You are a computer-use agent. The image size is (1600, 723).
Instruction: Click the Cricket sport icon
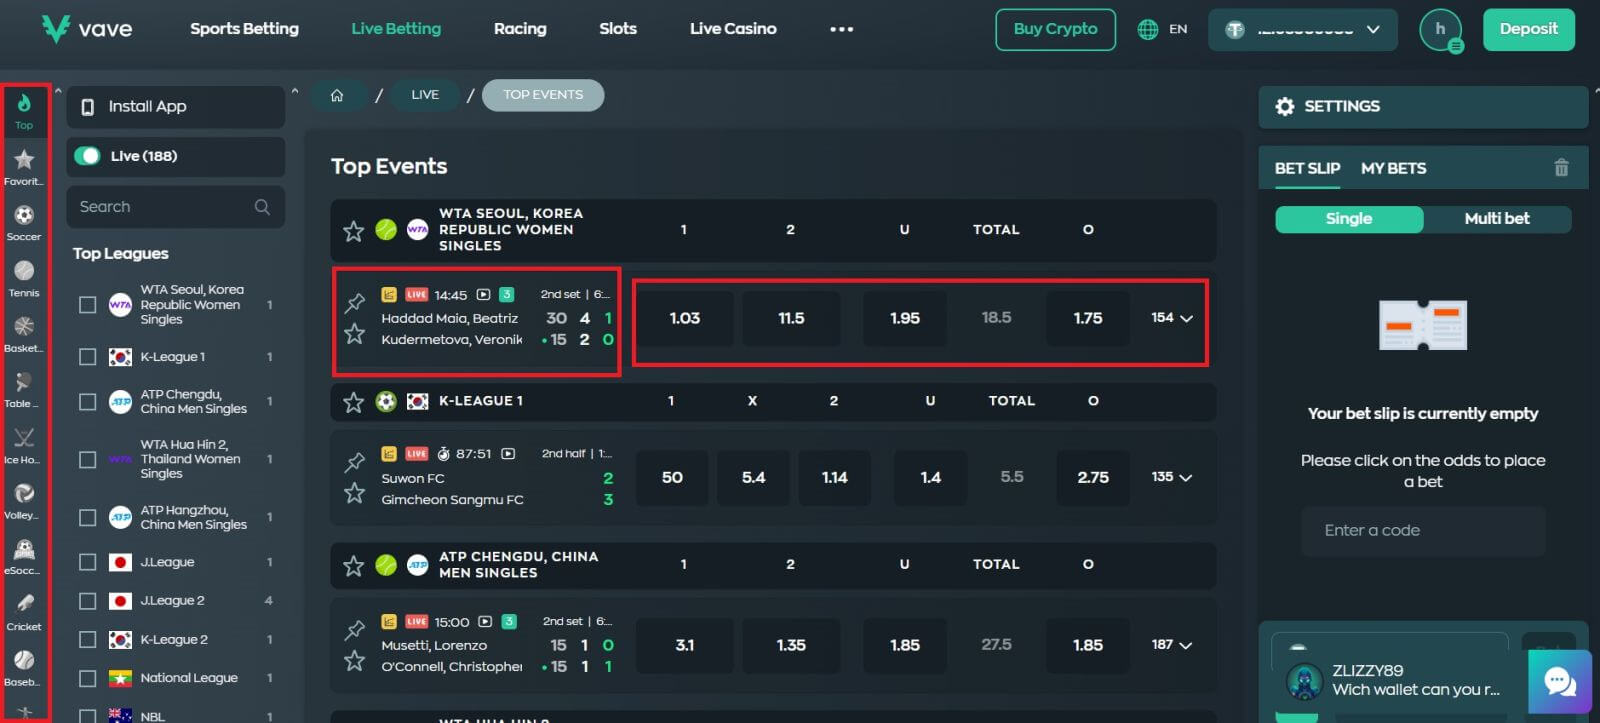(x=24, y=611)
